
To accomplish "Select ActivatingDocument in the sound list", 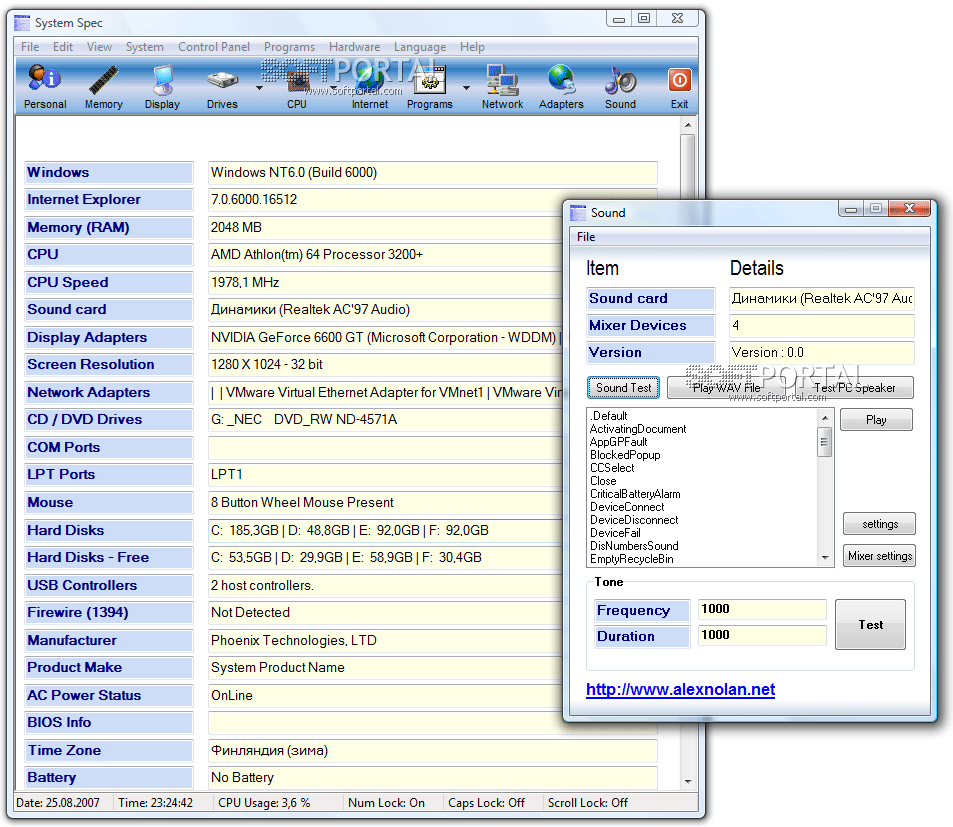I will pos(638,429).
